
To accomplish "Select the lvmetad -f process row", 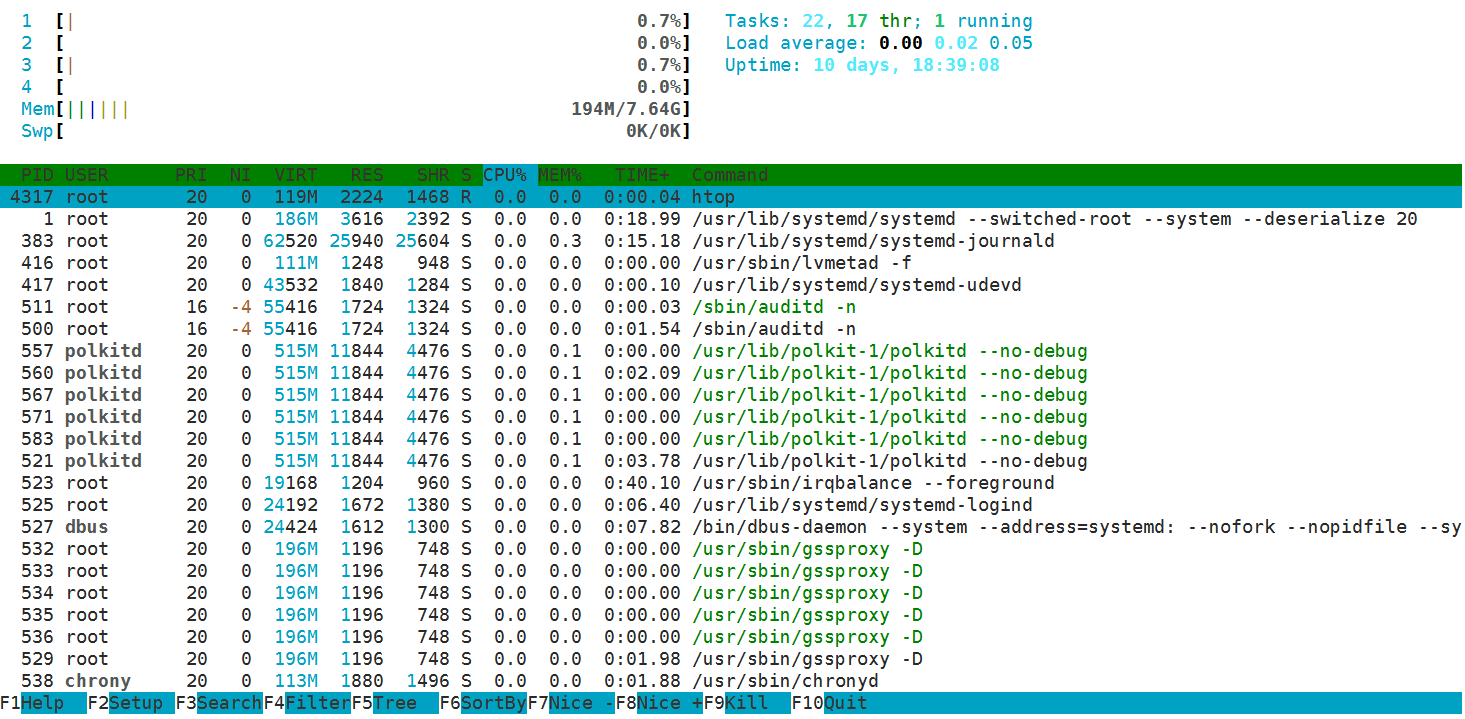I will [731, 263].
